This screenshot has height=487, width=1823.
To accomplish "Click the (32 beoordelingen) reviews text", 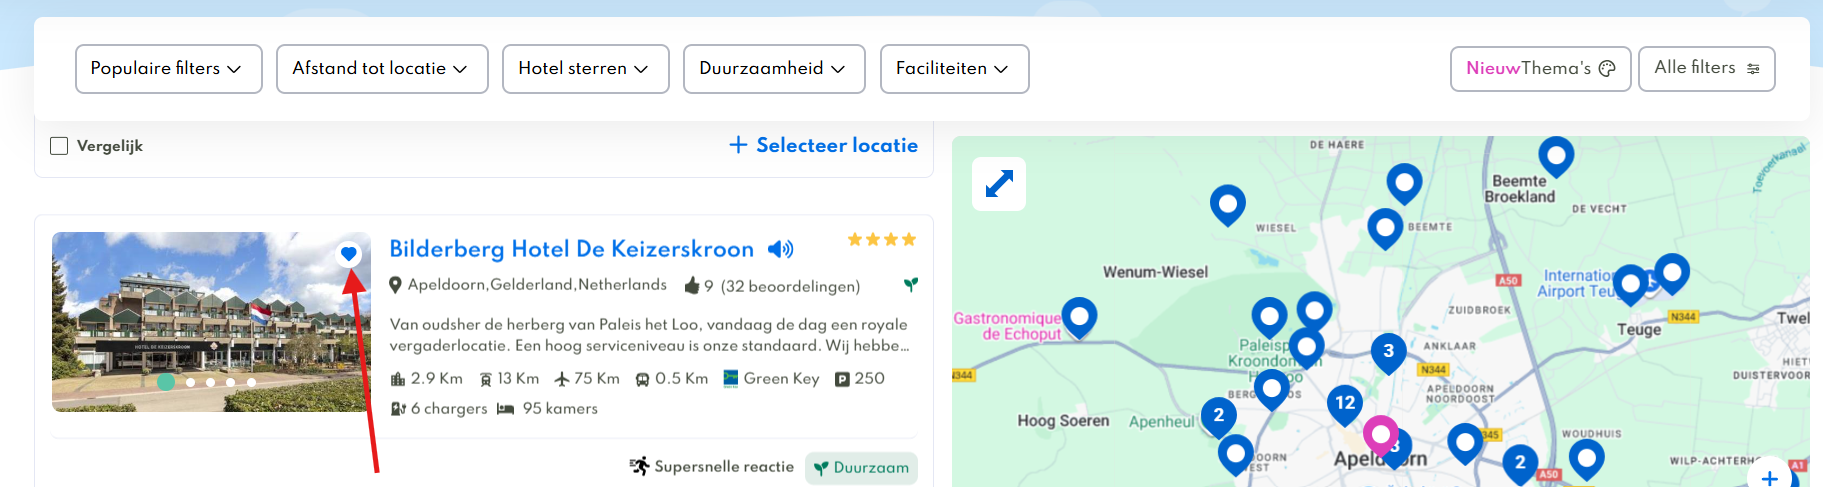I will 790,287.
